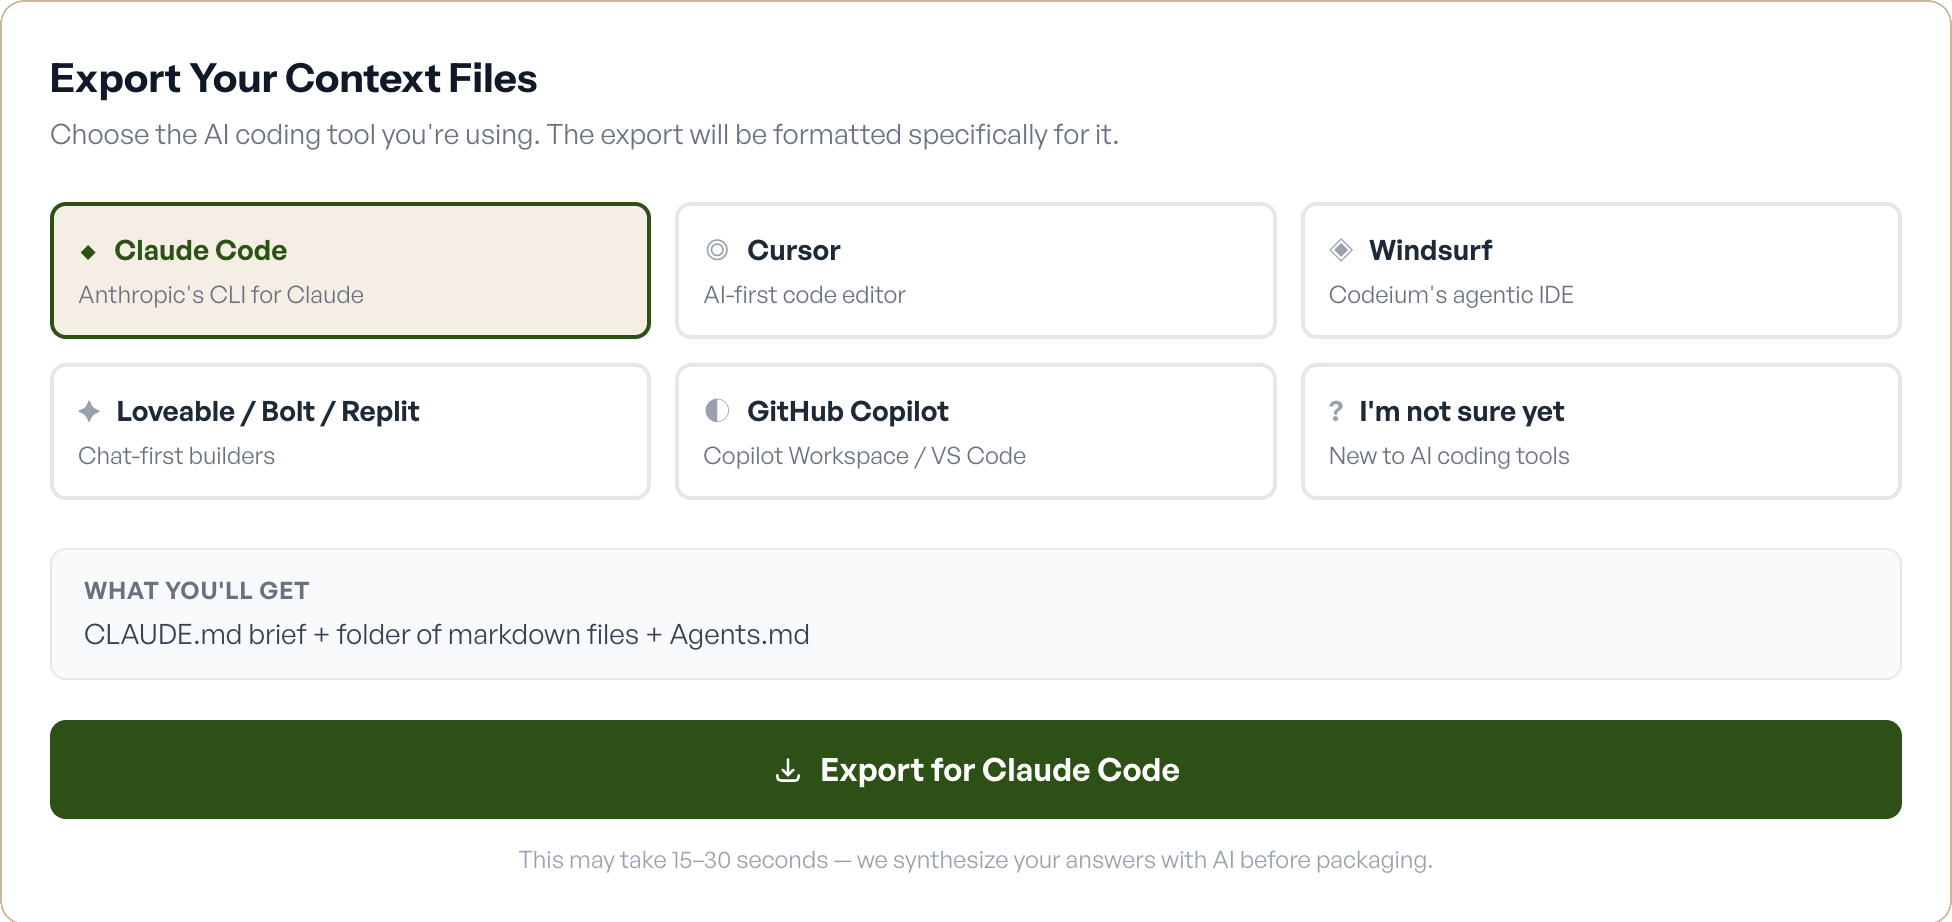Click the sparkle icon on Loveable / Bolt / Replit

click(x=90, y=411)
